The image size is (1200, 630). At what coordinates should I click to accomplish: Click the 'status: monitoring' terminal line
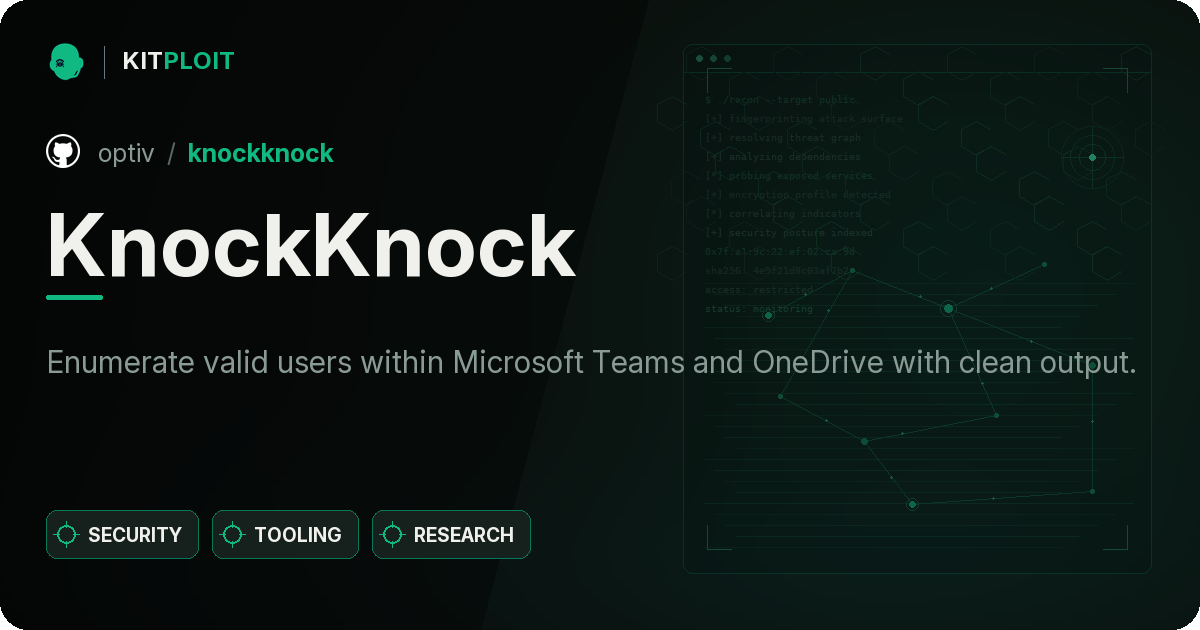click(x=759, y=309)
